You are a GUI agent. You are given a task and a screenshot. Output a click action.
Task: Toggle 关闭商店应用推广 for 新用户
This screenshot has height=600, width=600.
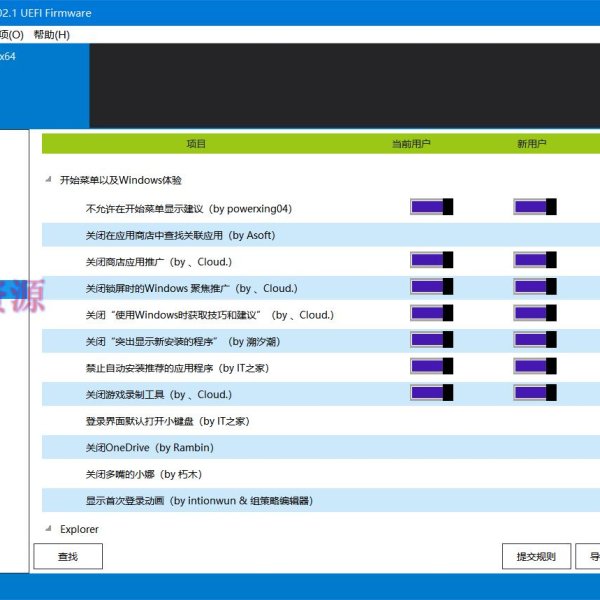(x=535, y=260)
